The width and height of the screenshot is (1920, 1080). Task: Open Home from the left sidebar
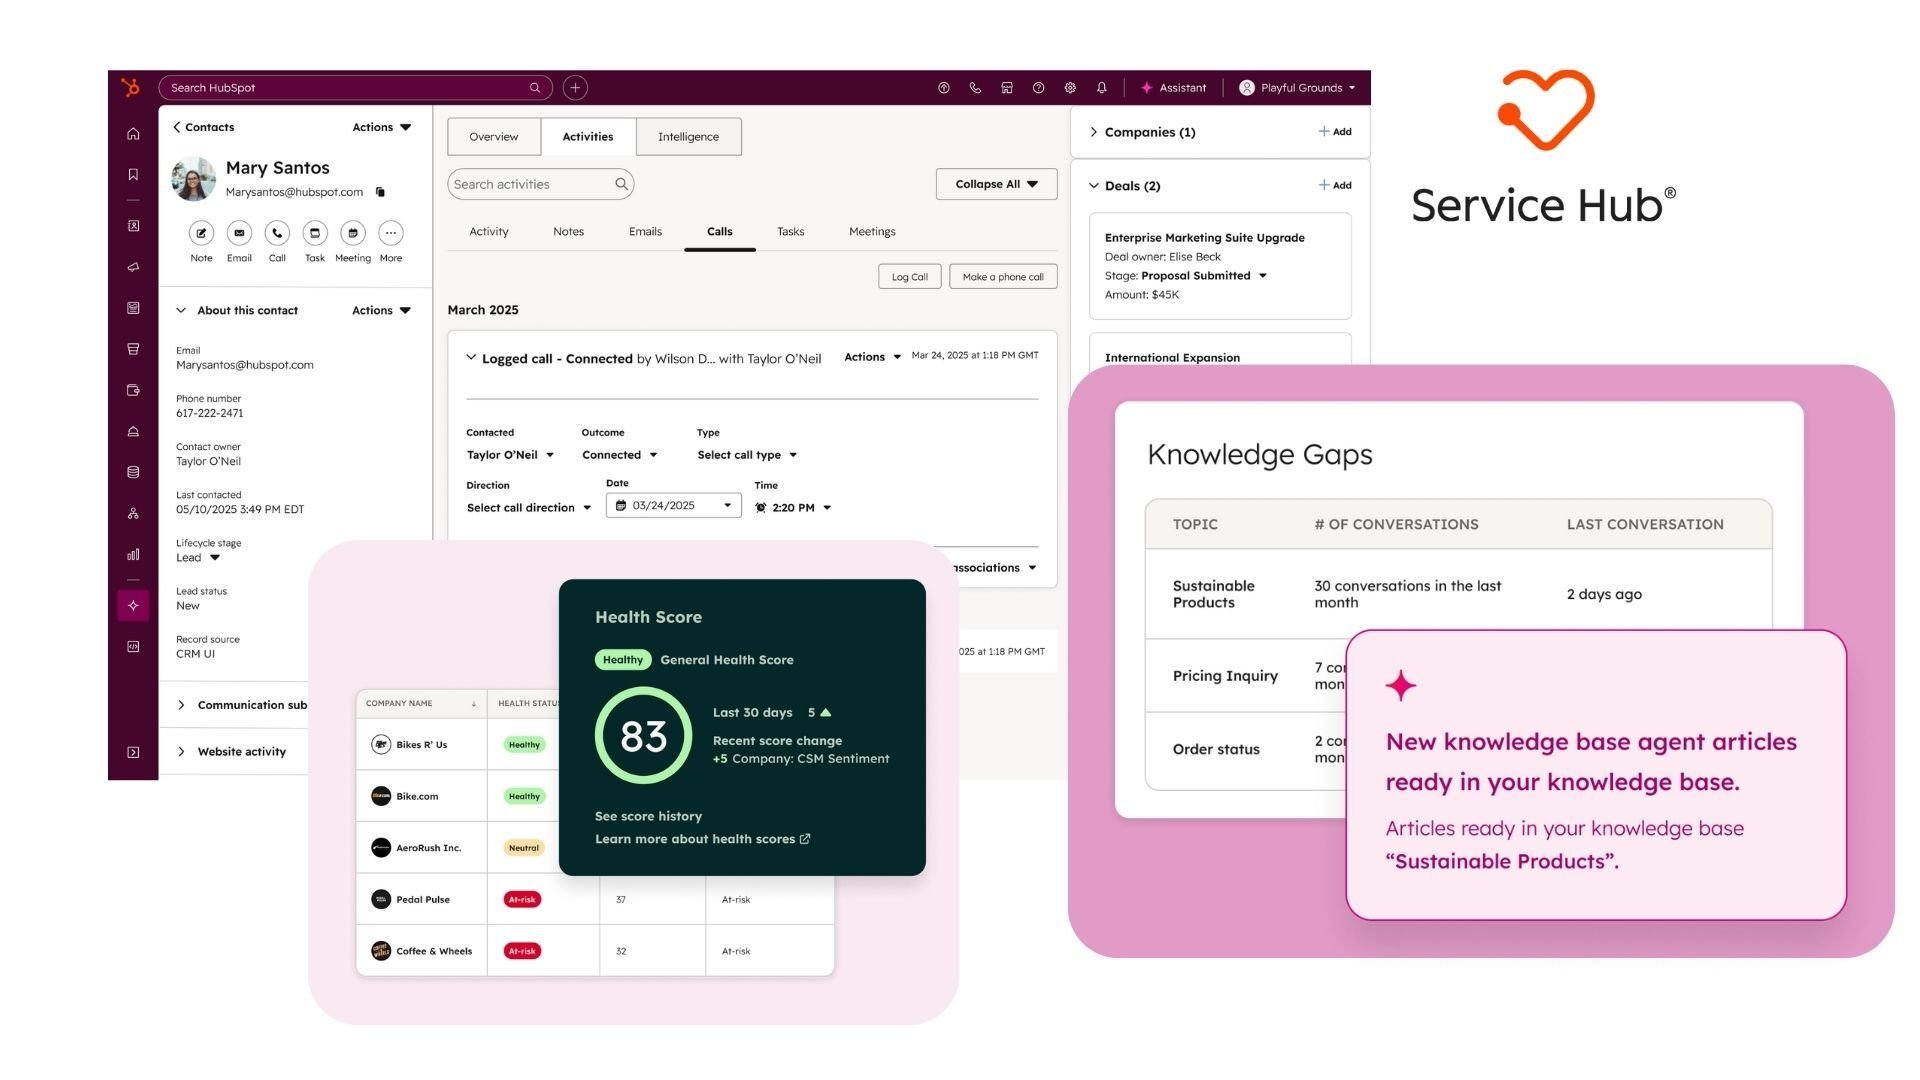(x=133, y=134)
